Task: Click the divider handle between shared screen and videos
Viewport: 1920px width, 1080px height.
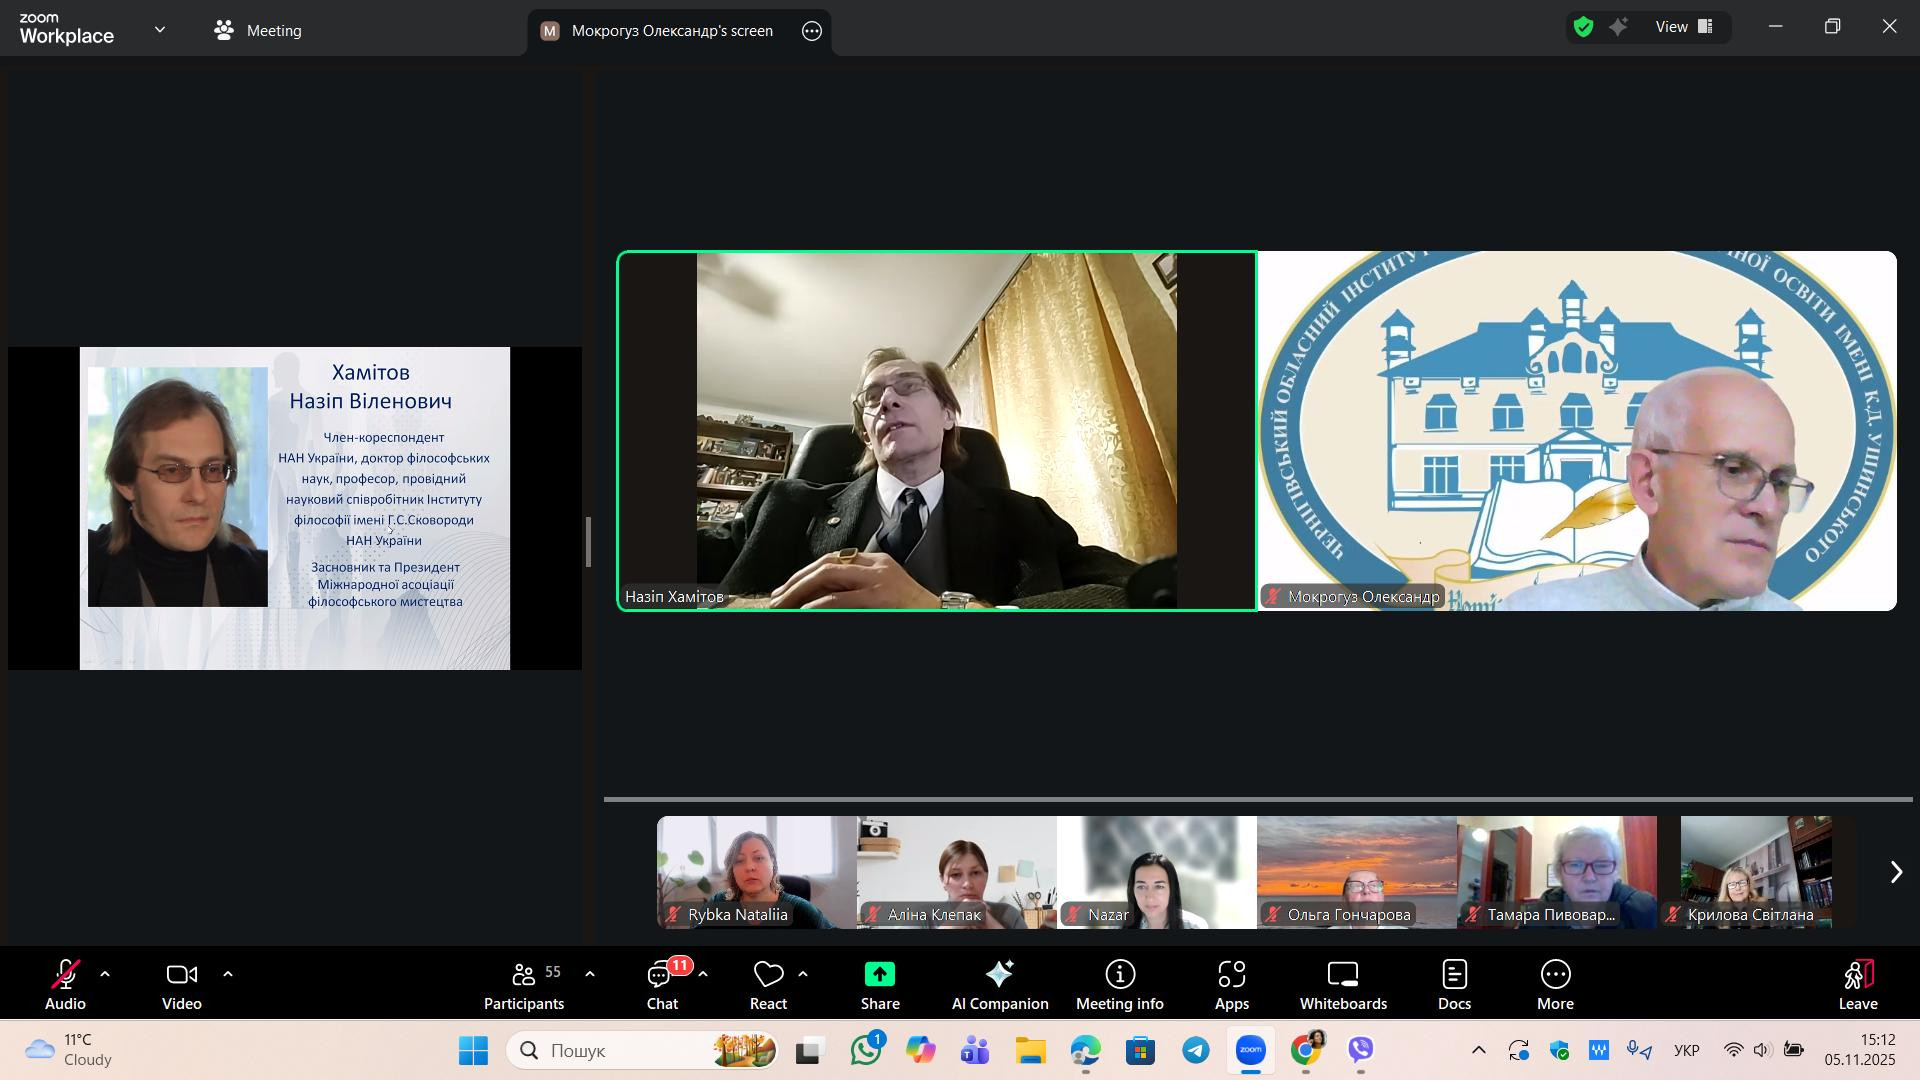Action: tap(588, 542)
